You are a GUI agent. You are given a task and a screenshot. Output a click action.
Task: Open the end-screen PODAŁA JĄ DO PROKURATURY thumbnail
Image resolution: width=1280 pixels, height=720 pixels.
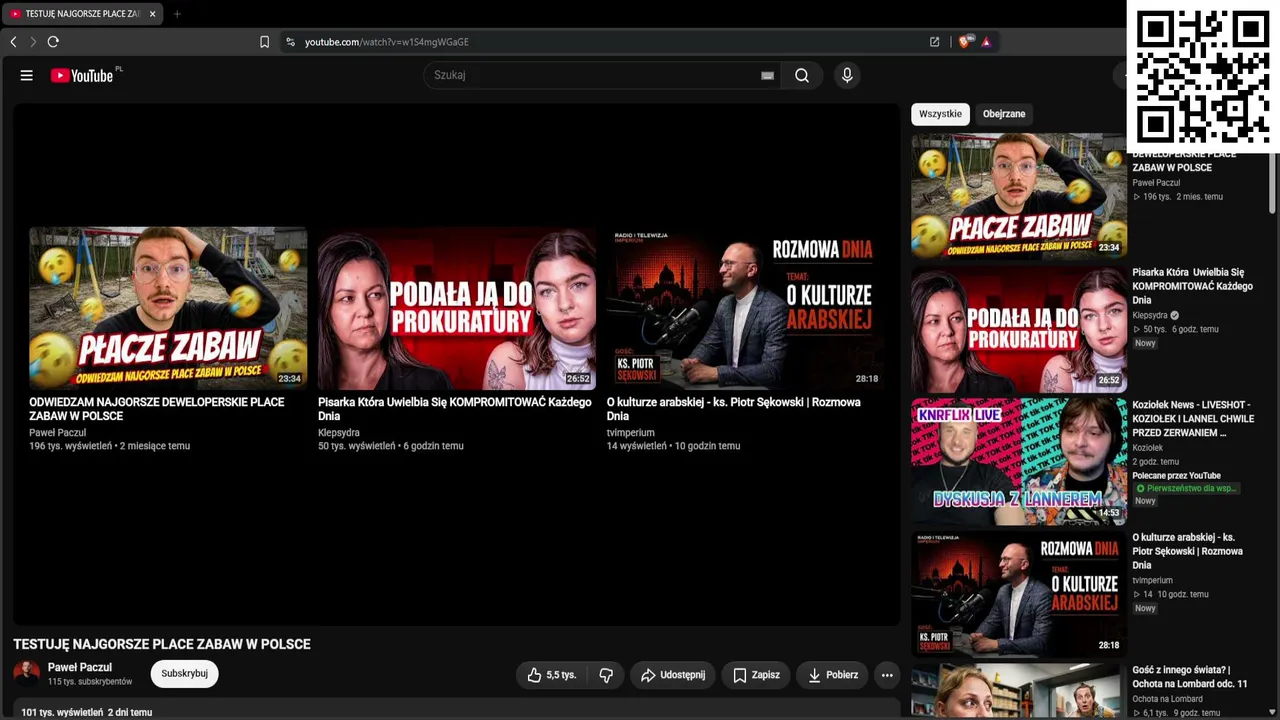point(457,308)
